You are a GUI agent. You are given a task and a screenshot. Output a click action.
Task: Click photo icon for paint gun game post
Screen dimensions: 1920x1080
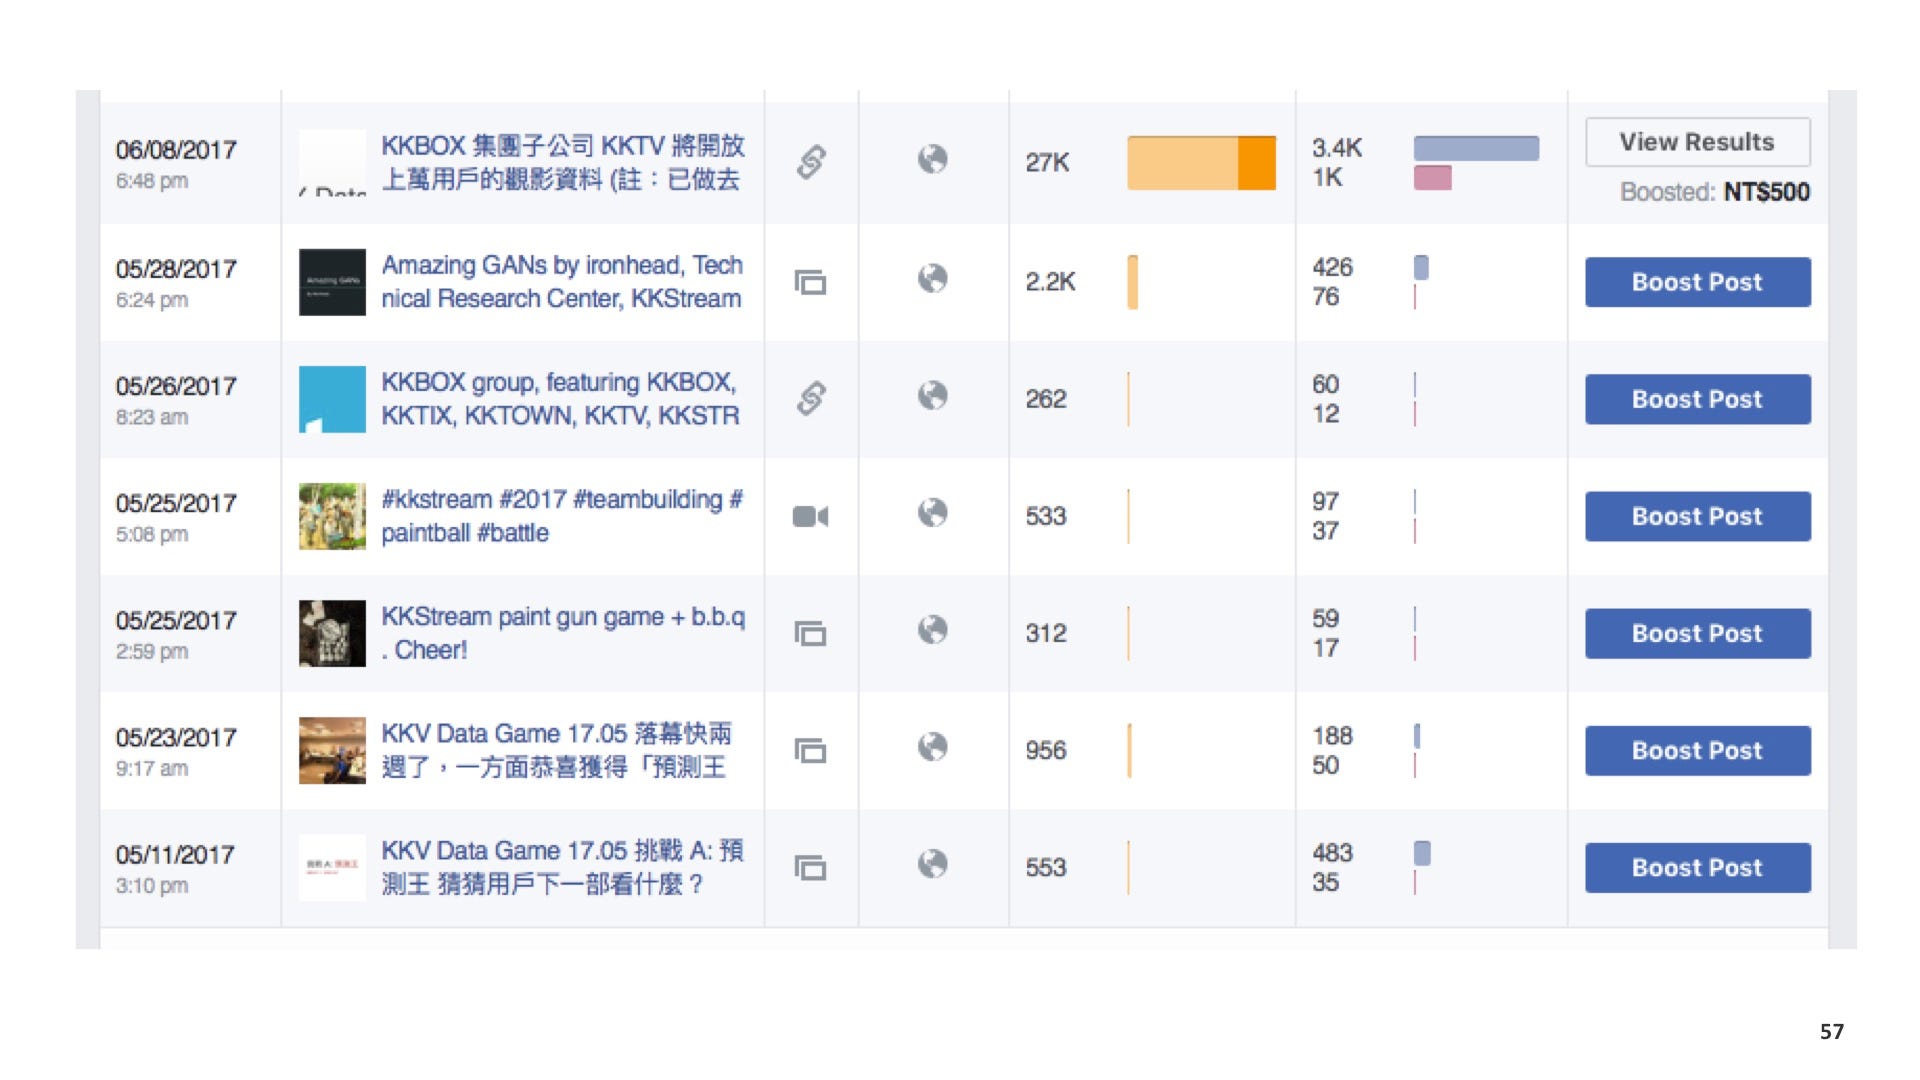pos(810,633)
